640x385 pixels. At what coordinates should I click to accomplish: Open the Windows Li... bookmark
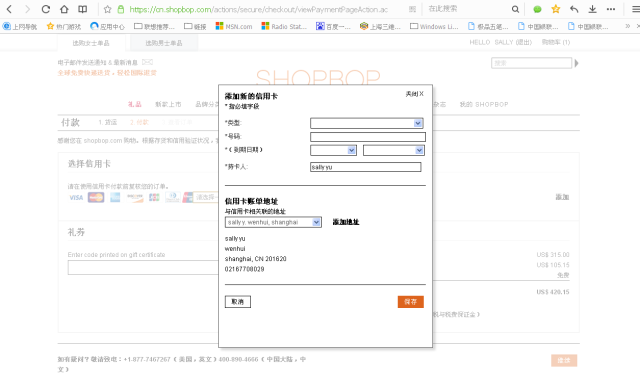434,27
